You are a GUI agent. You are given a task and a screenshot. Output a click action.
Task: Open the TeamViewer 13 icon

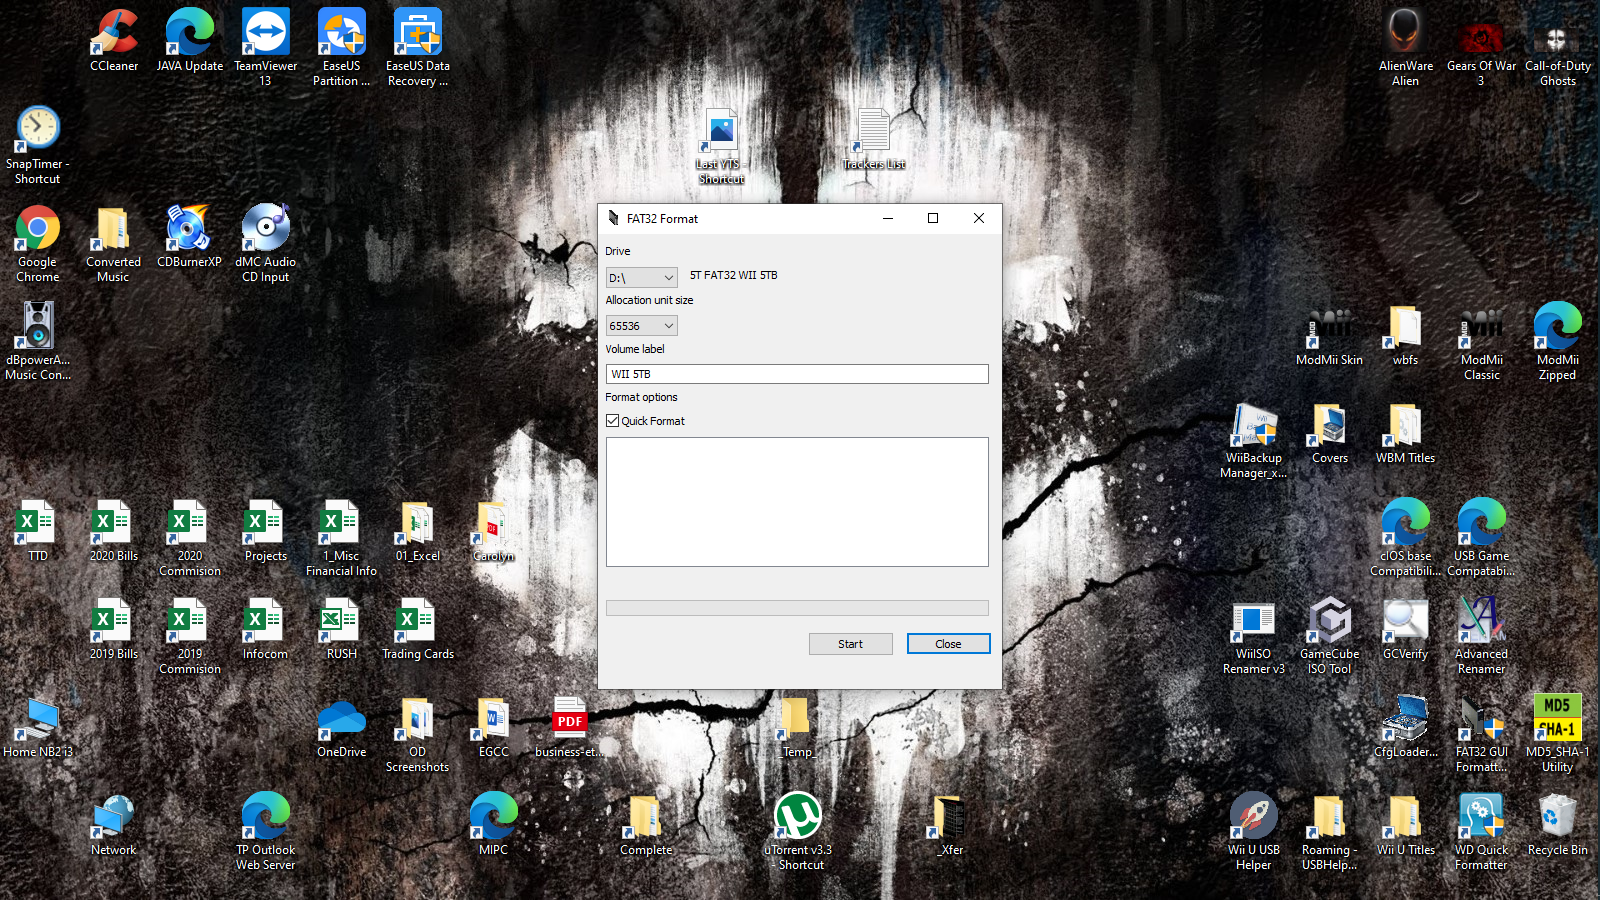(x=266, y=32)
